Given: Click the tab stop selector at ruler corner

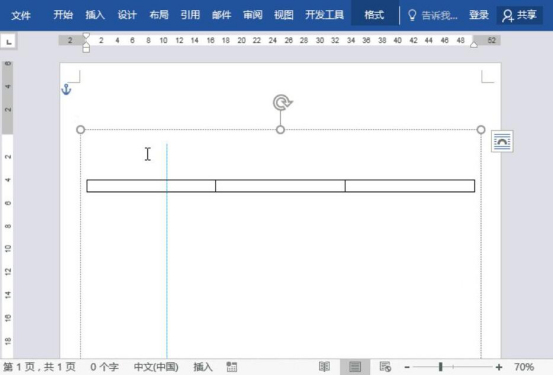Looking at the screenshot, I should [8, 41].
